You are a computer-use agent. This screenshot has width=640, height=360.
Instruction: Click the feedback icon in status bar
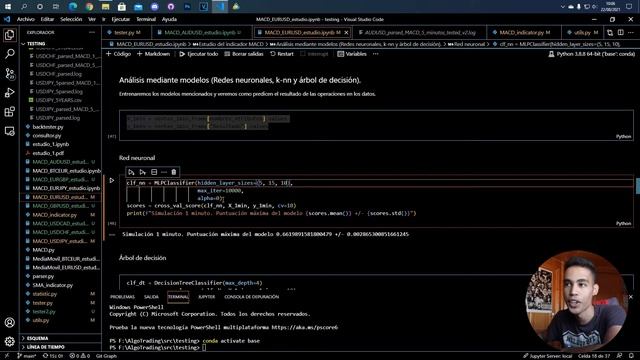click(620, 356)
